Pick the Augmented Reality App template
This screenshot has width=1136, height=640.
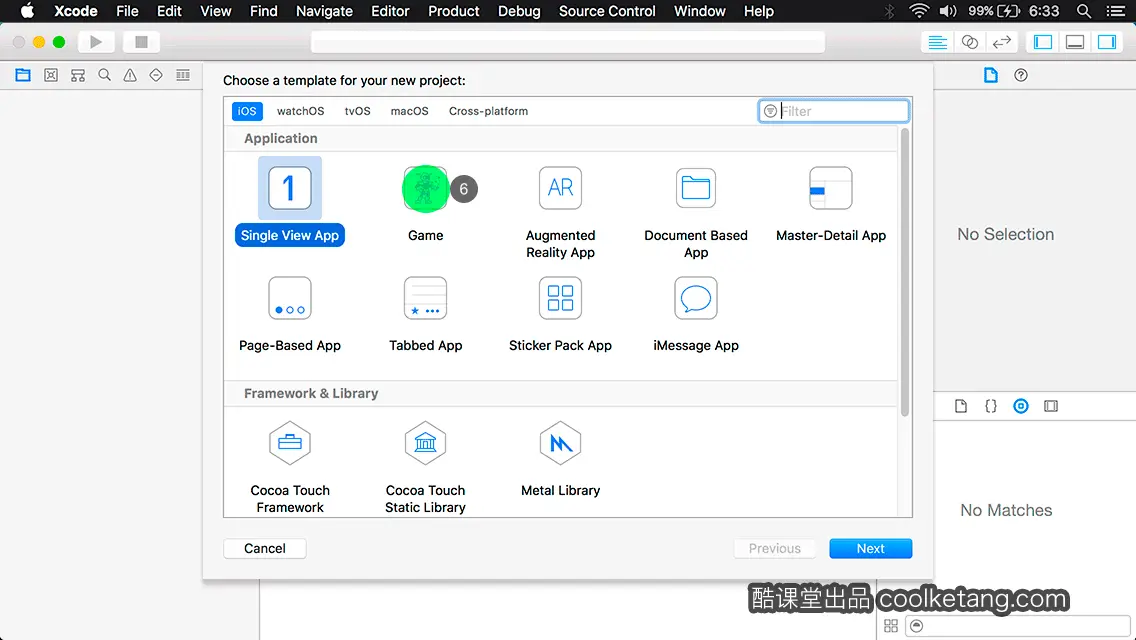(560, 212)
